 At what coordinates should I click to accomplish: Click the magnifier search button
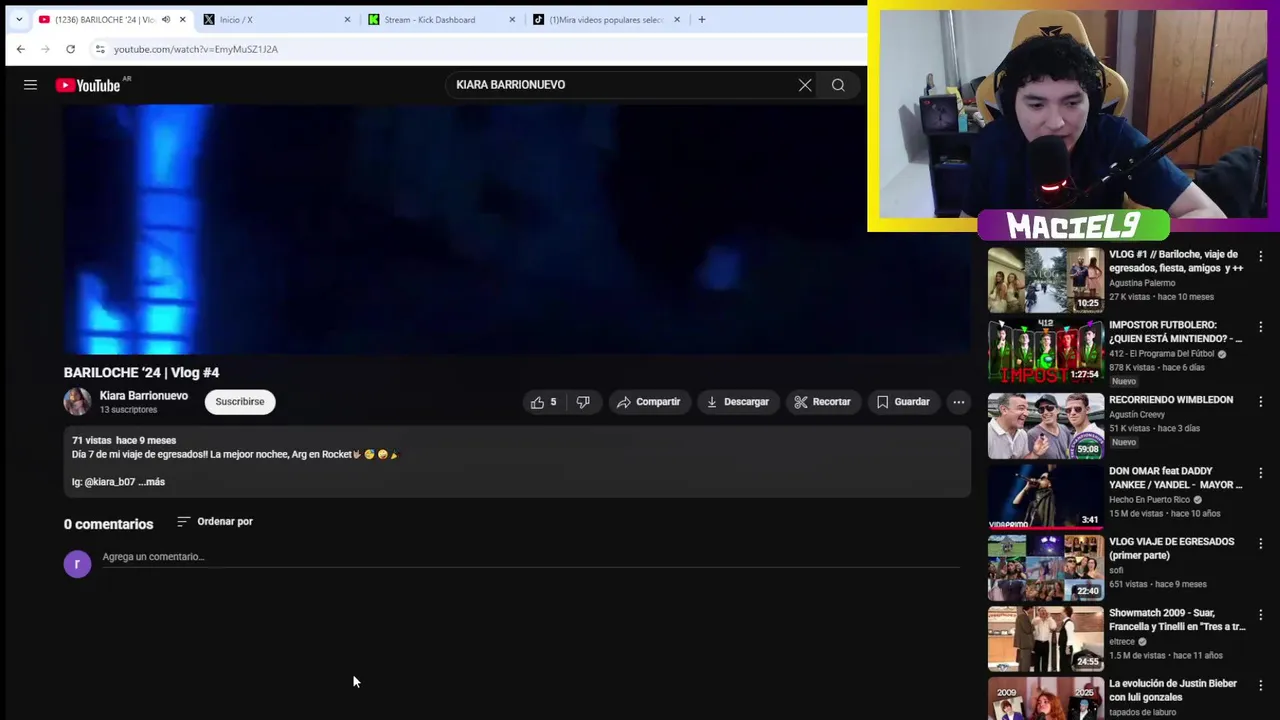(838, 85)
